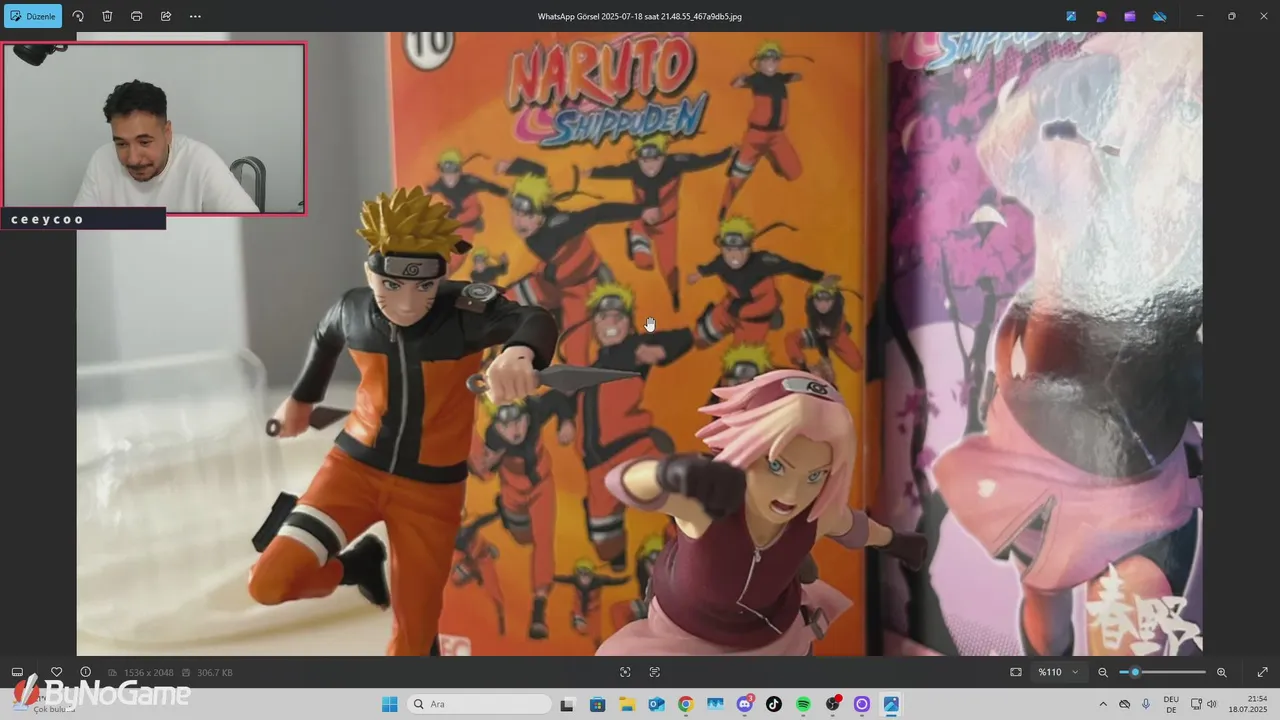Zoom in with the plus magnifier icon
This screenshot has height=720, width=1280.
pyautogui.click(x=1221, y=672)
